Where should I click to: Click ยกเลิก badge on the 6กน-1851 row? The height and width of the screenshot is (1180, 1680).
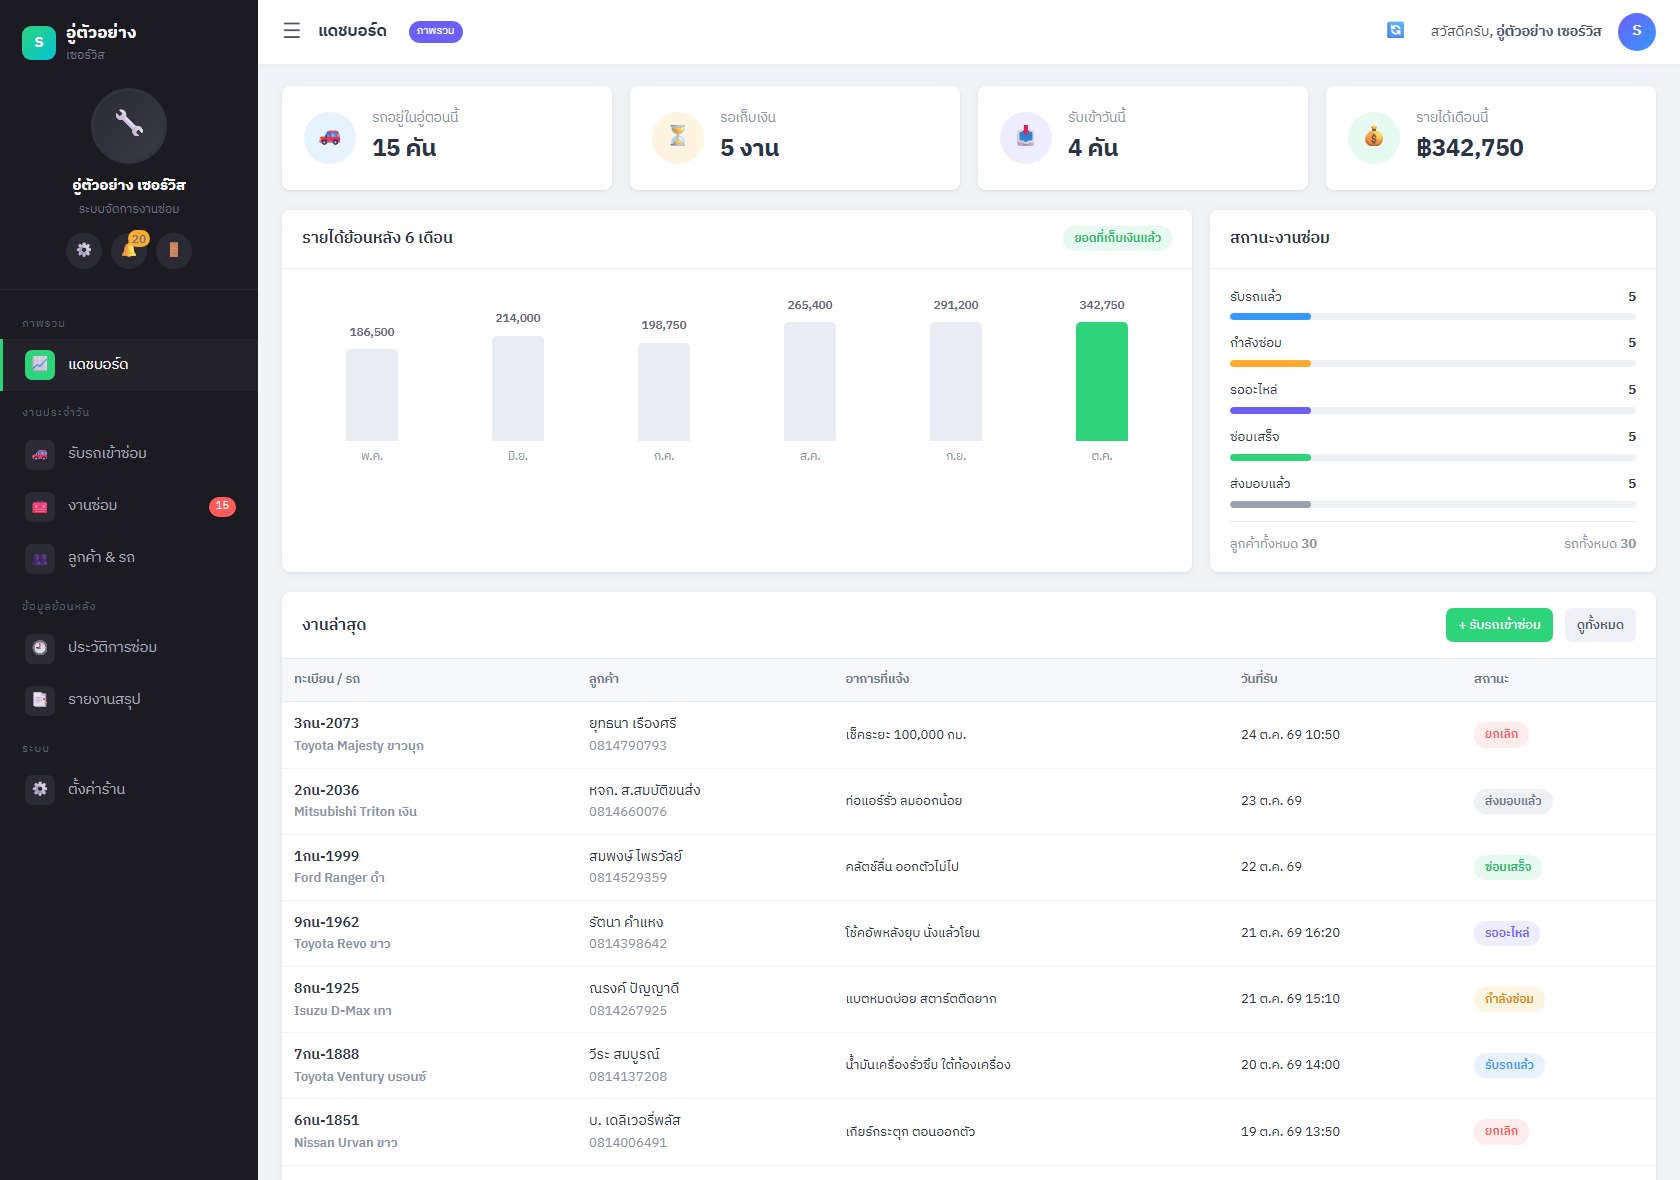click(1501, 1131)
